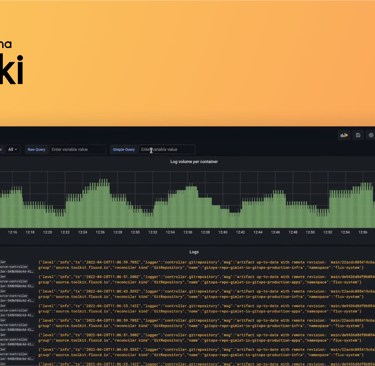Click the 12:40 time axis label
This screenshot has height=366, width=375.
[x=223, y=232]
